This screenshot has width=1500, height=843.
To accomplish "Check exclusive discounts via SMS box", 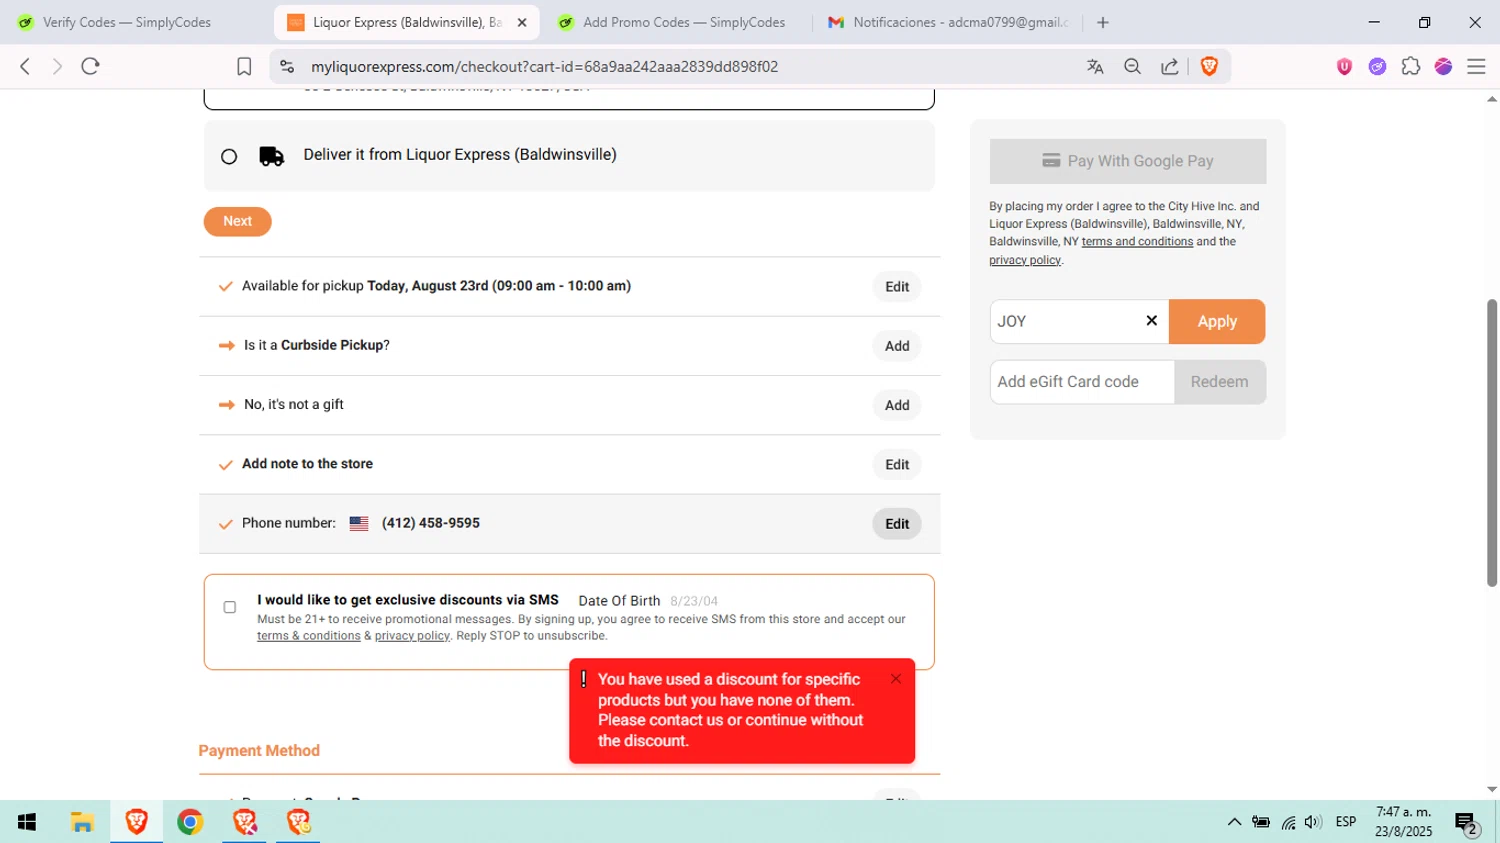I will pyautogui.click(x=230, y=607).
